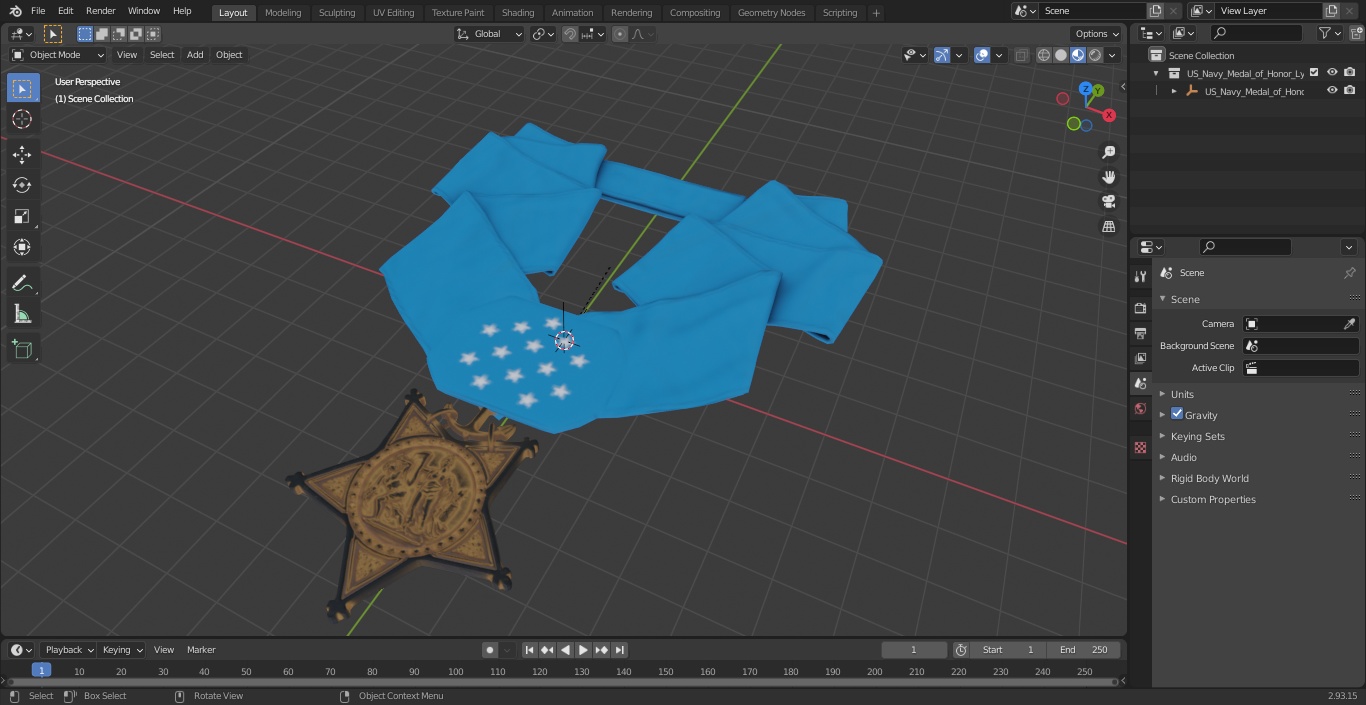Click the zoom viewport magnifier icon
This screenshot has width=1366, height=705.
[1108, 152]
